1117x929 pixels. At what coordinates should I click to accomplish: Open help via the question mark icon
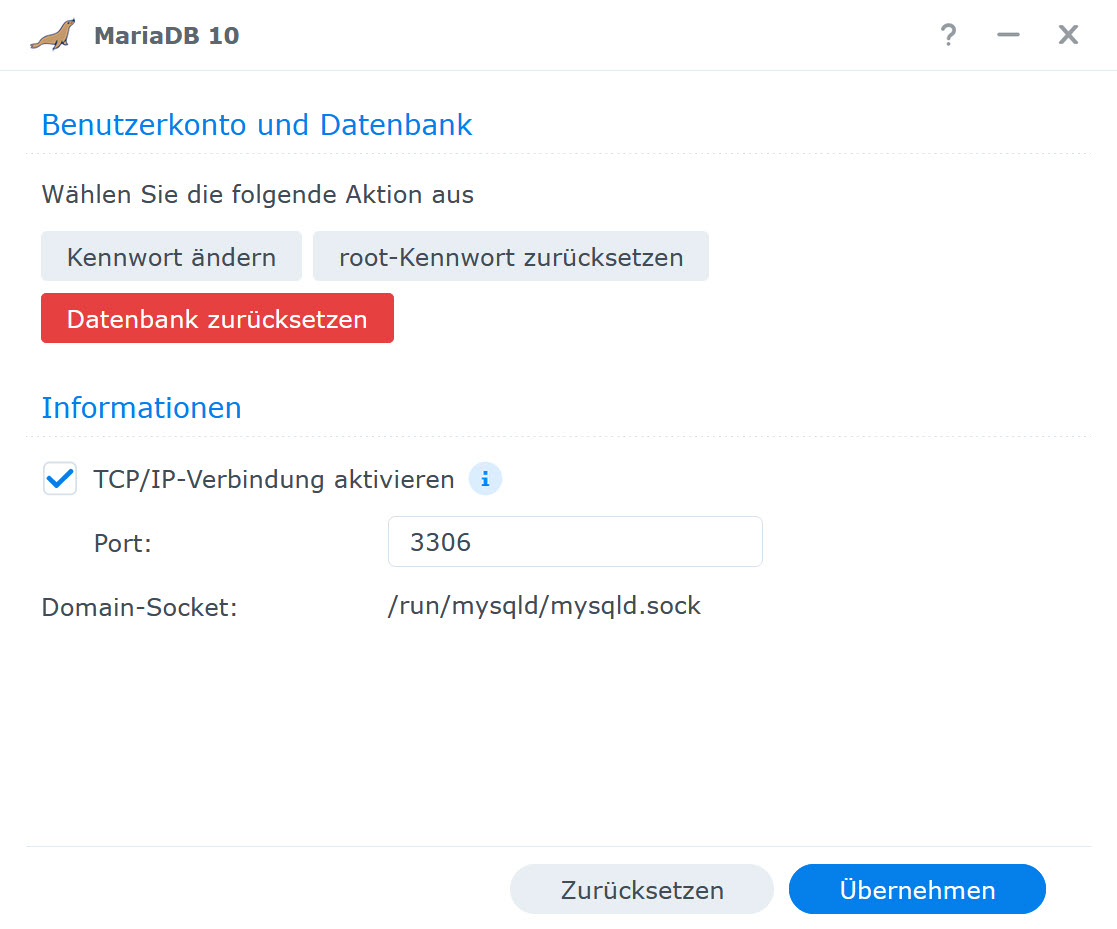pos(948,35)
